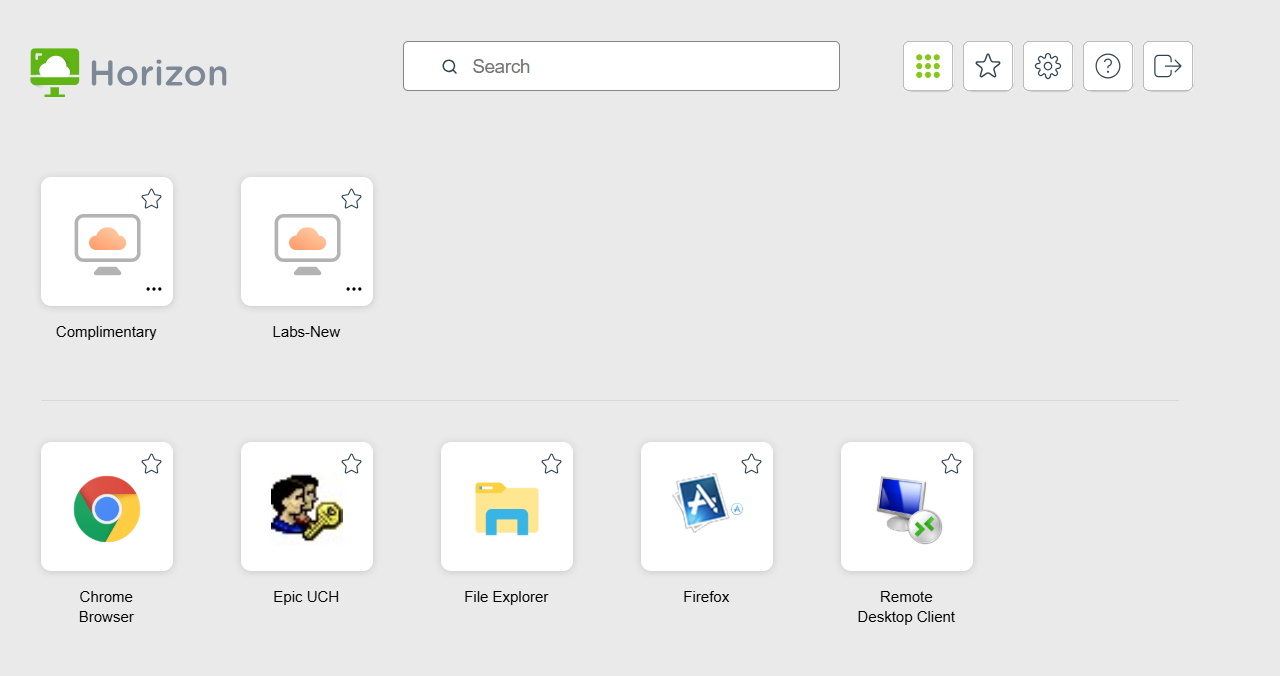Click the Horizon cloud logo

pos(55,72)
